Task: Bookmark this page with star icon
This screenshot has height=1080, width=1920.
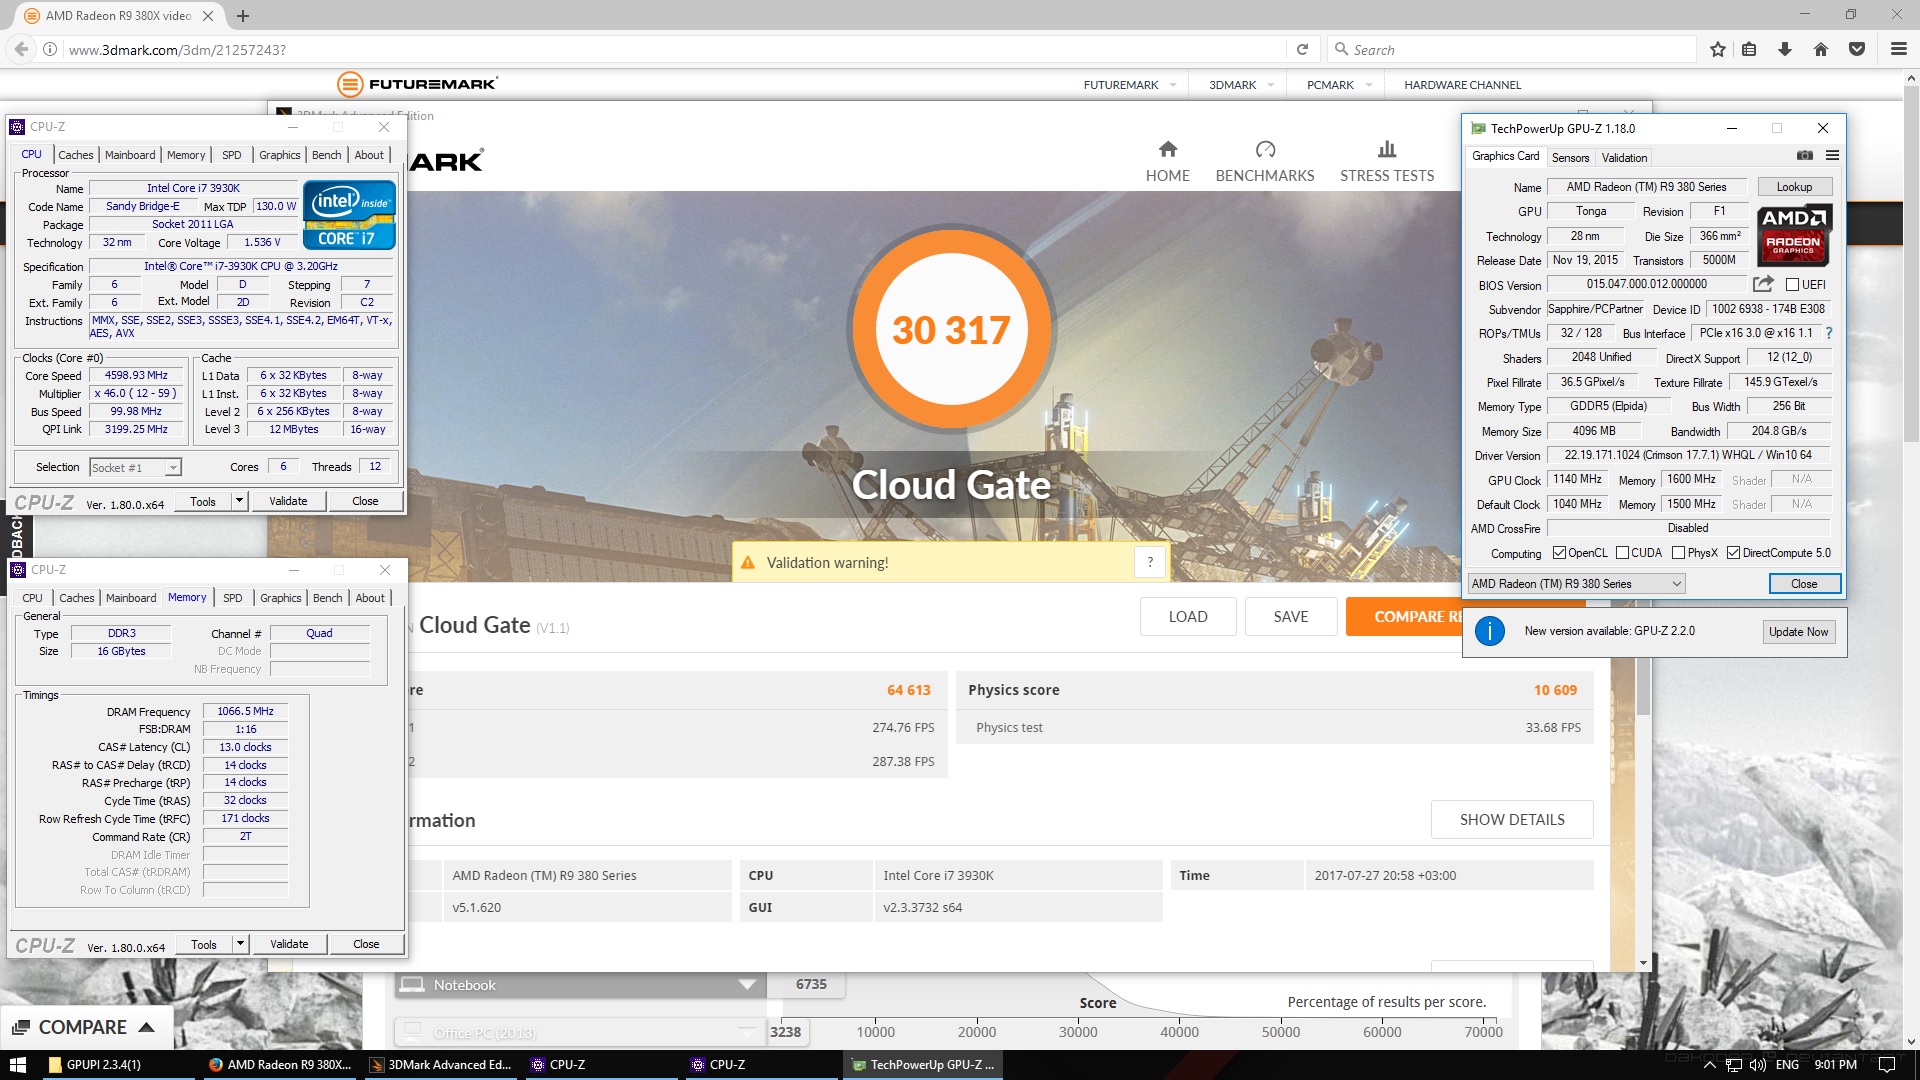Action: pyautogui.click(x=1718, y=49)
